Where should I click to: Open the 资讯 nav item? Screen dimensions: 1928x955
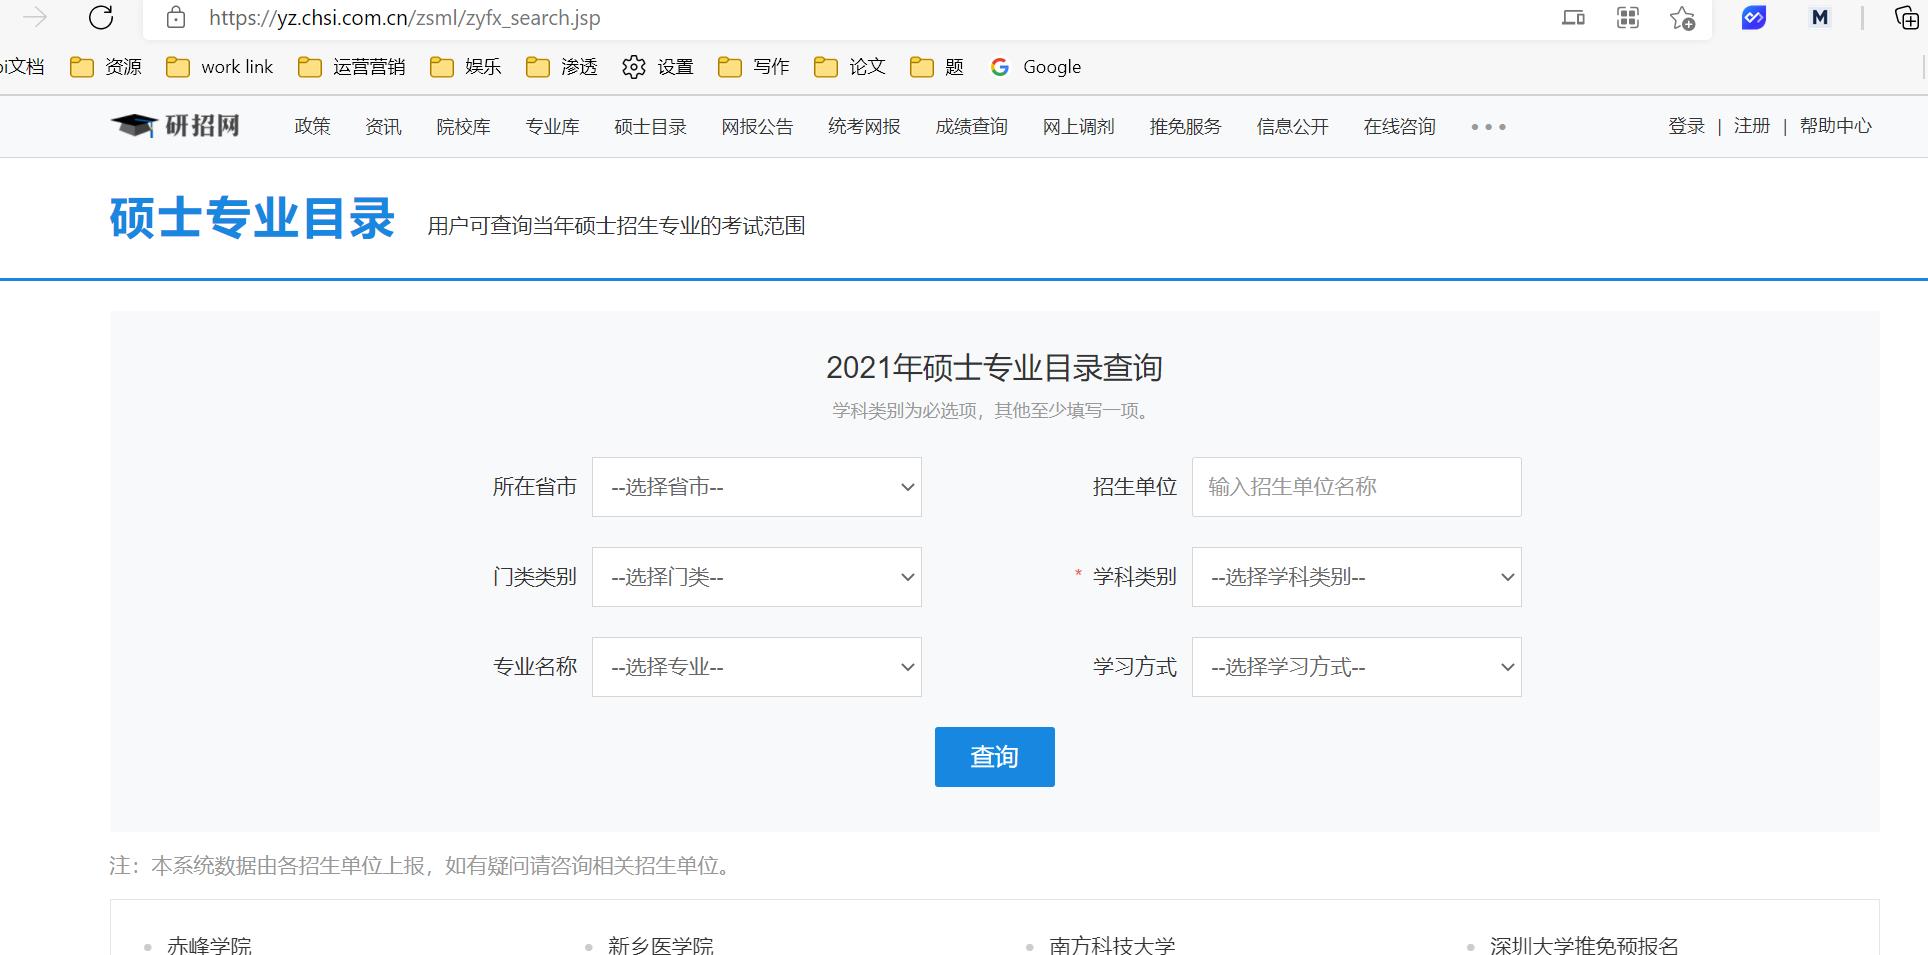click(383, 127)
